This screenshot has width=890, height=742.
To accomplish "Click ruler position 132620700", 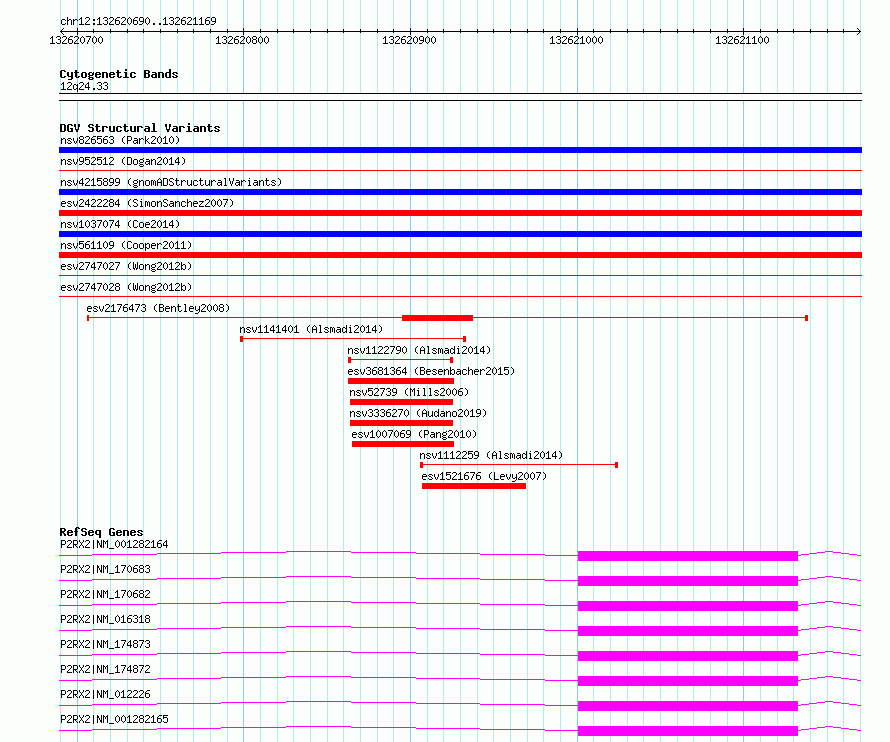I will (x=77, y=40).
